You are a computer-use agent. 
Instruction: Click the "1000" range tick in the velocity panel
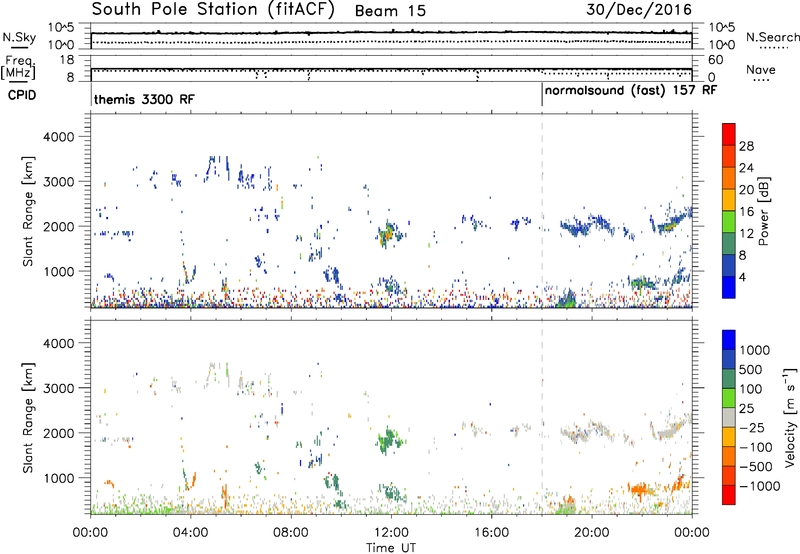pos(58,477)
